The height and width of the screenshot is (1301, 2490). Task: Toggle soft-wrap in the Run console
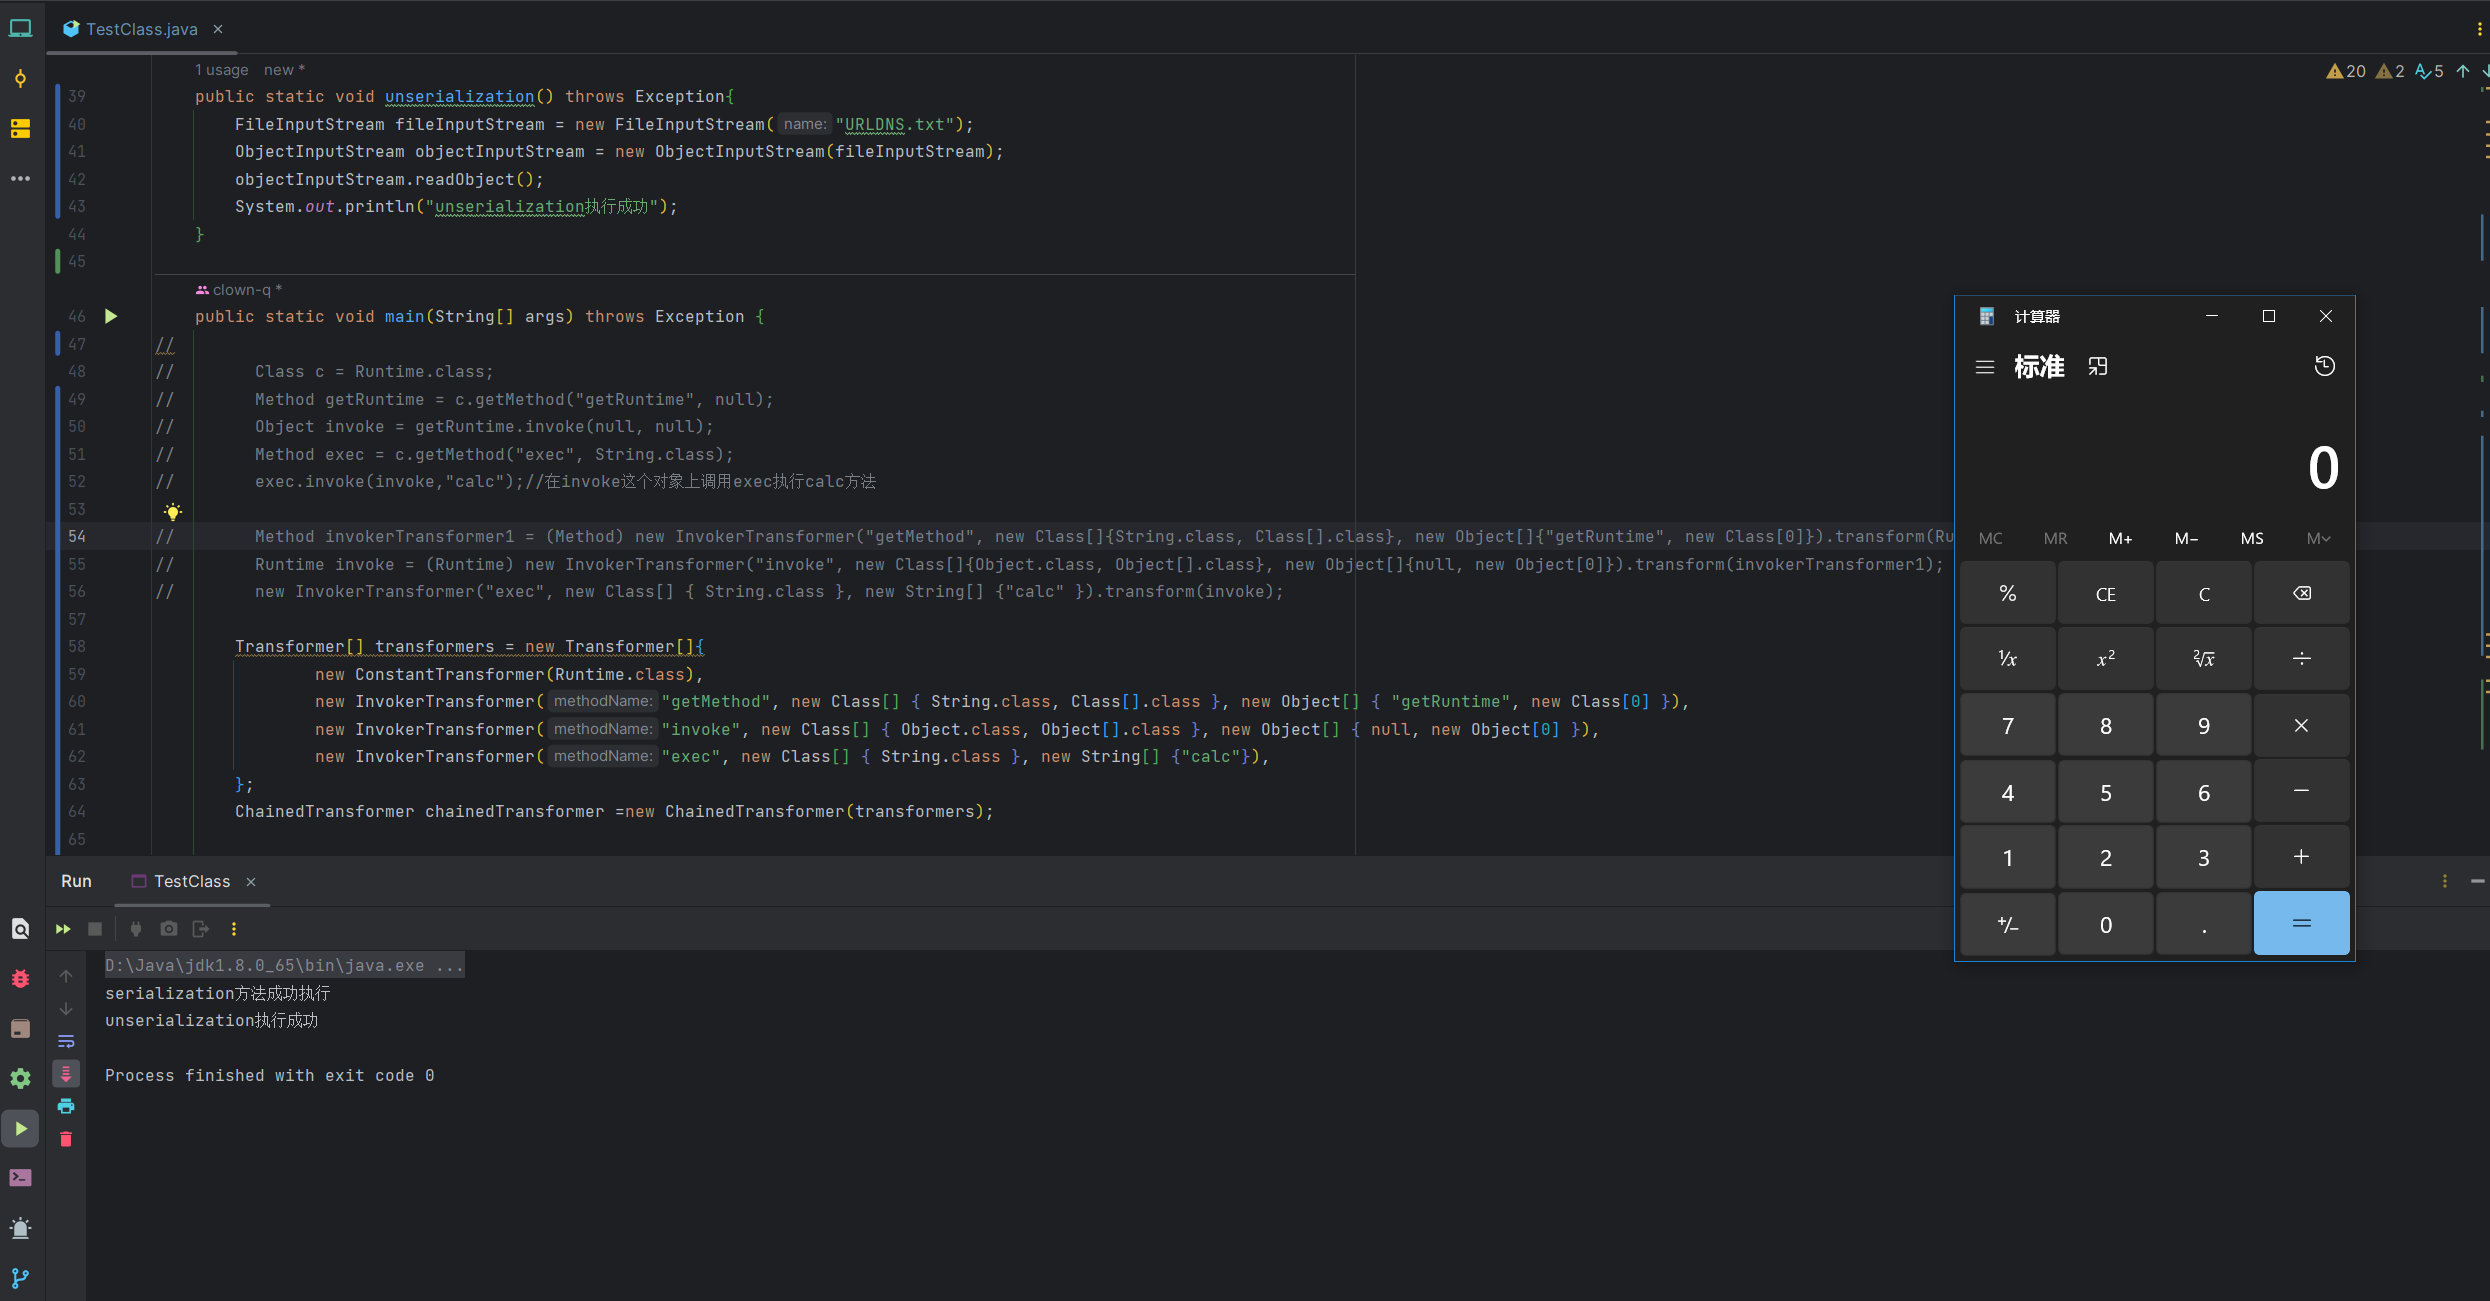click(66, 1041)
